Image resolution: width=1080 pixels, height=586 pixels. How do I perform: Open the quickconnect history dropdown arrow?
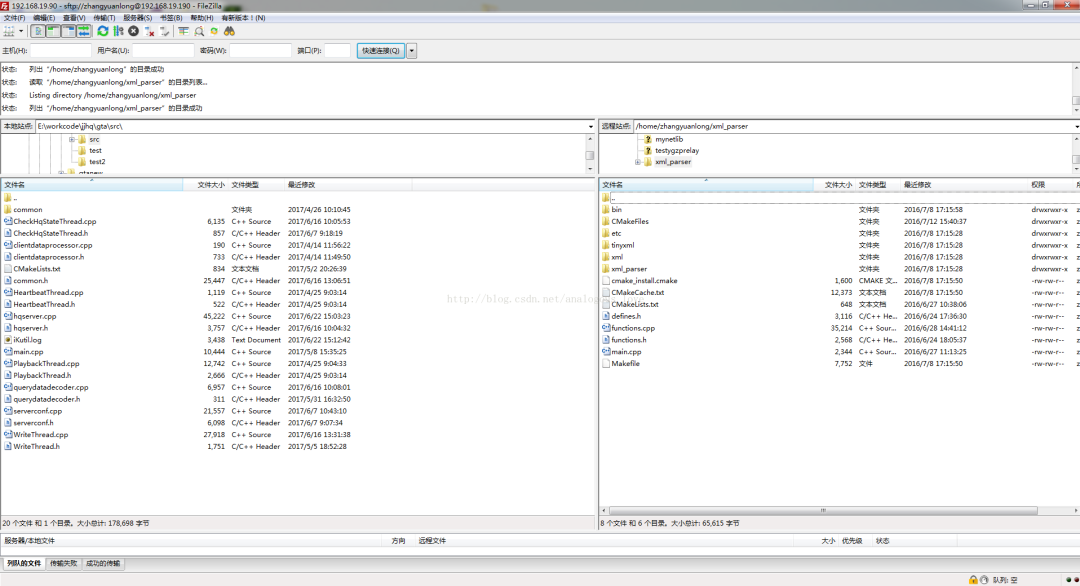coord(412,50)
